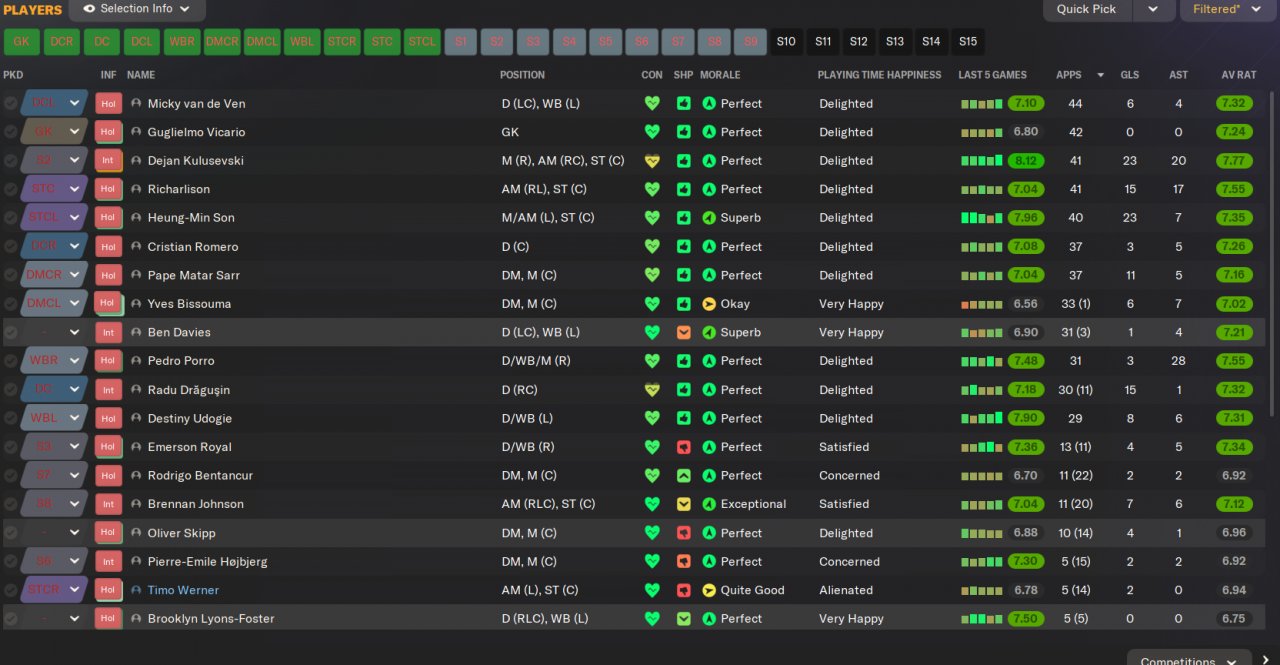Open the Selection Info dropdown
Screen dimensions: 1280x665
[137, 9]
